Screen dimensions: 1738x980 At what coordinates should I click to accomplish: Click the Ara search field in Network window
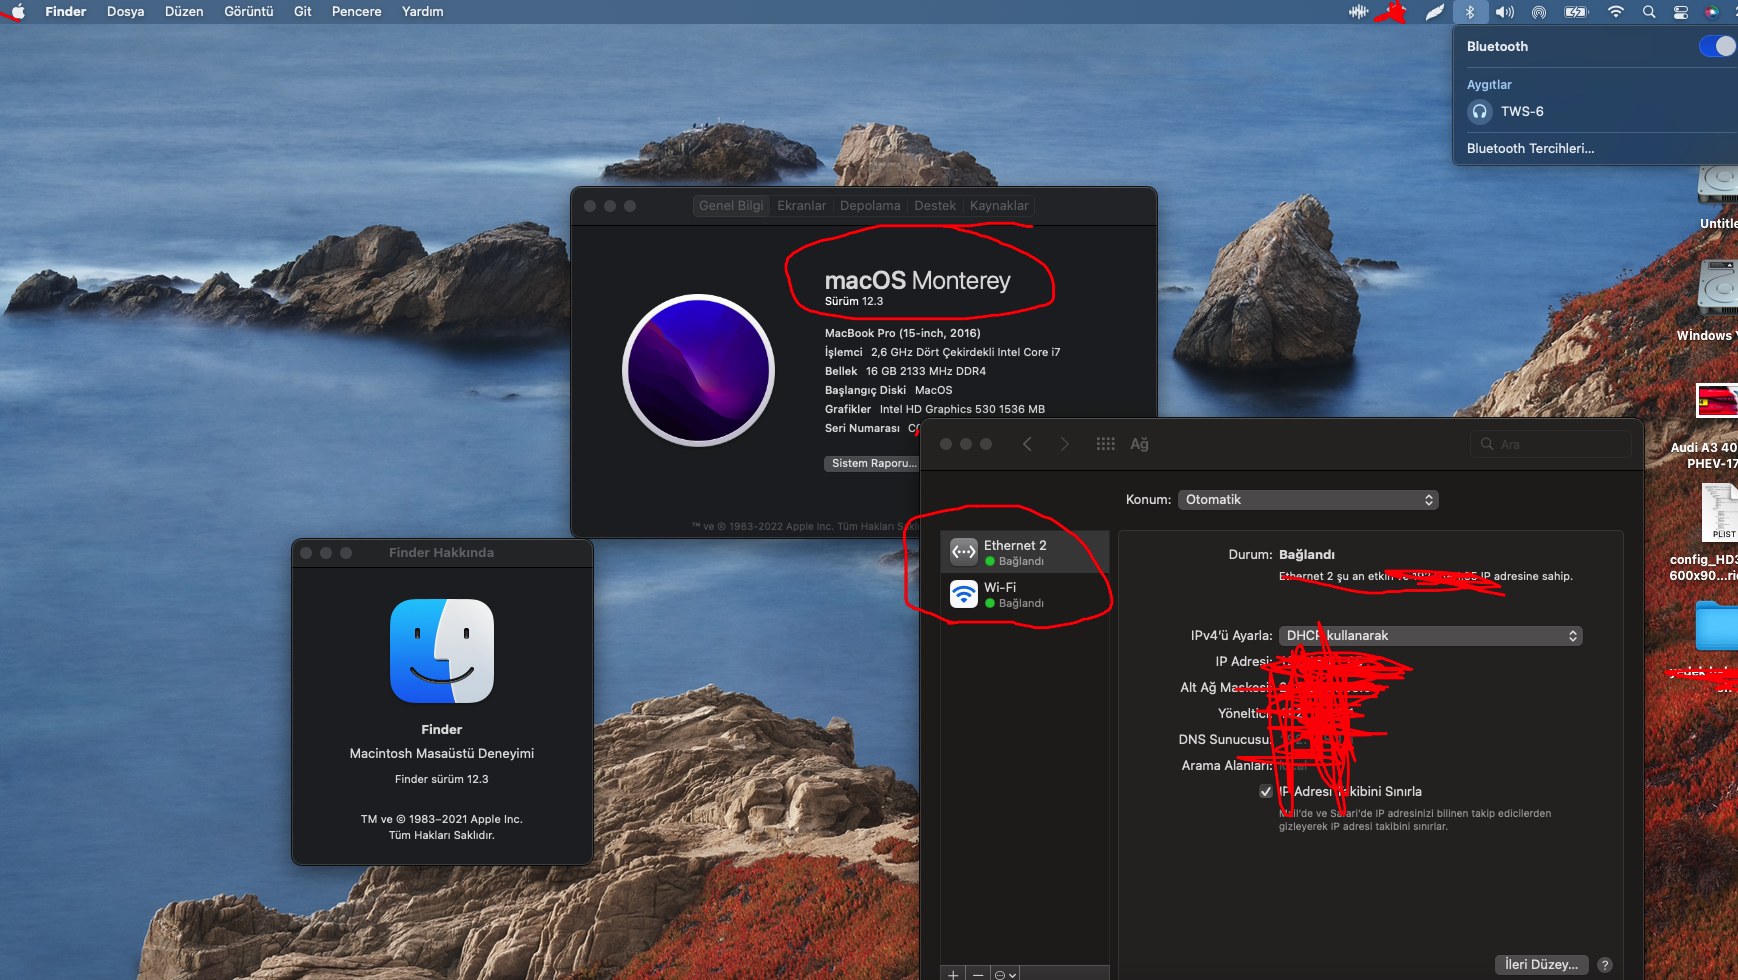[1551, 445]
